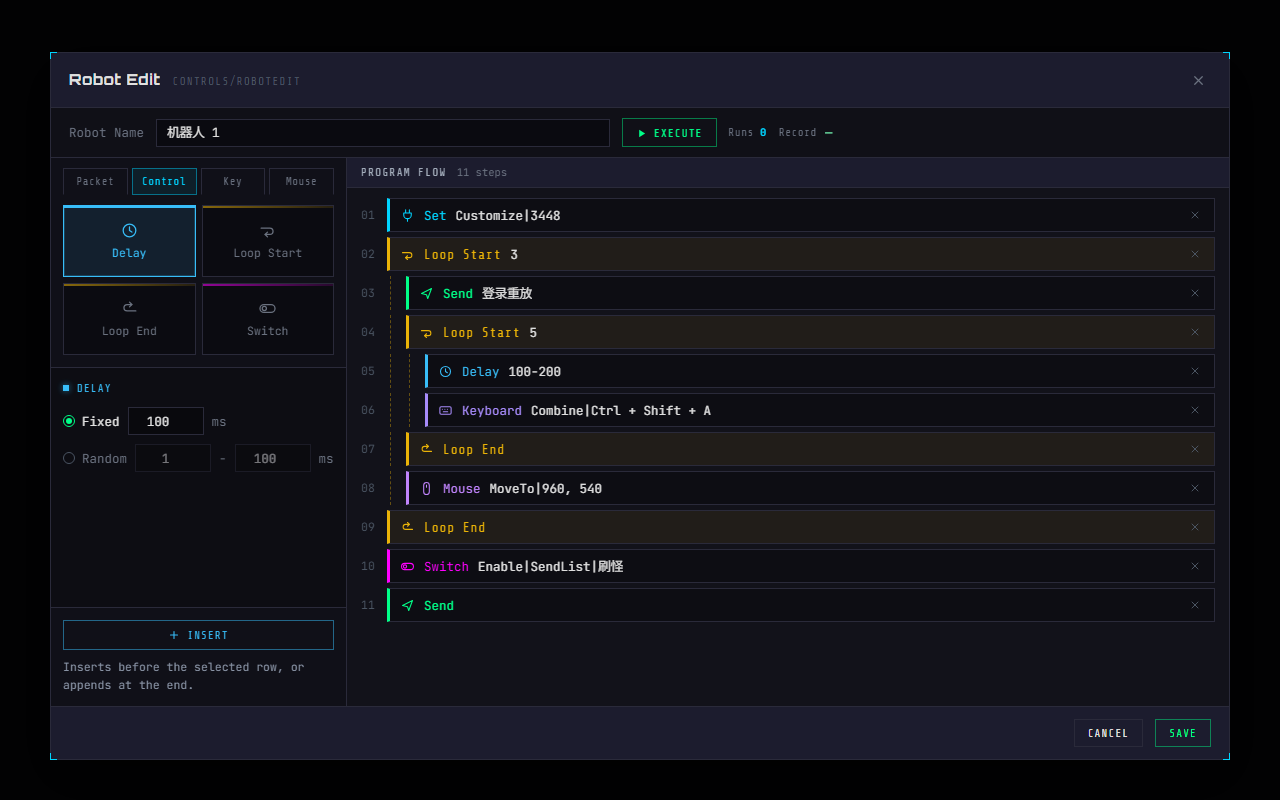Click the toggle icon on step 10
Image resolution: width=1280 pixels, height=800 pixels.
click(407, 566)
